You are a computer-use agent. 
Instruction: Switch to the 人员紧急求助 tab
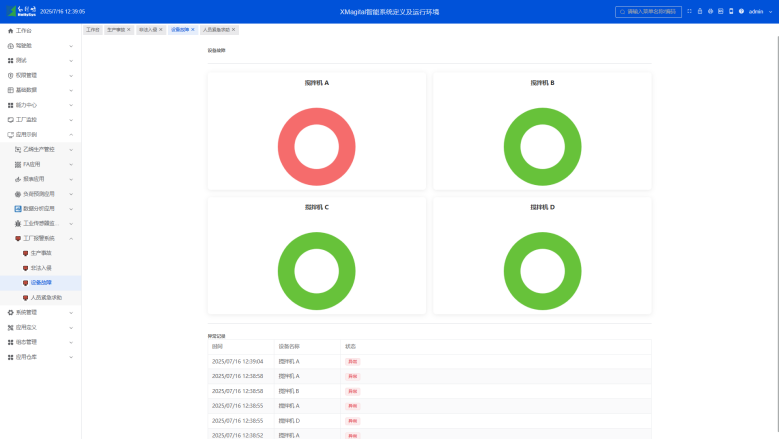[x=216, y=30]
